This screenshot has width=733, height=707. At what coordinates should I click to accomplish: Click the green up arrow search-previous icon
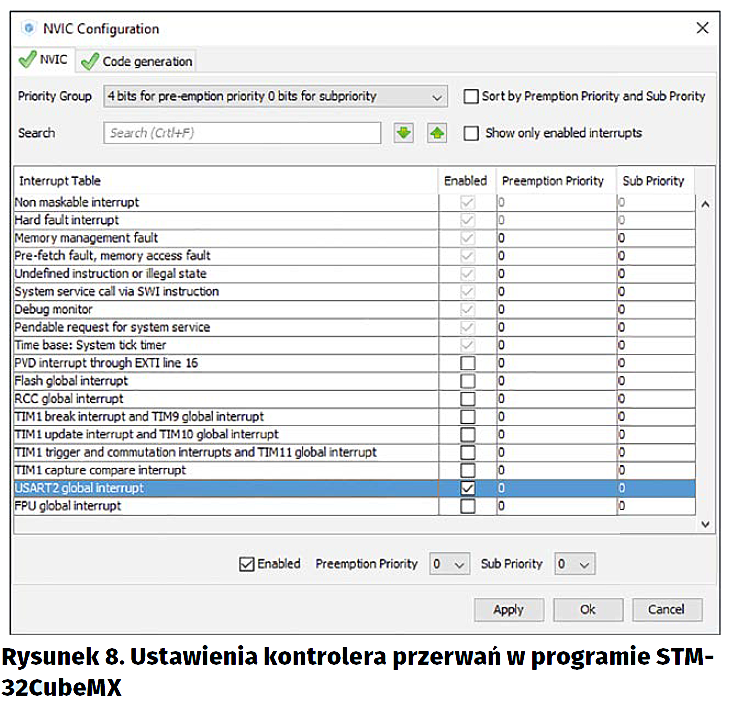(436, 133)
